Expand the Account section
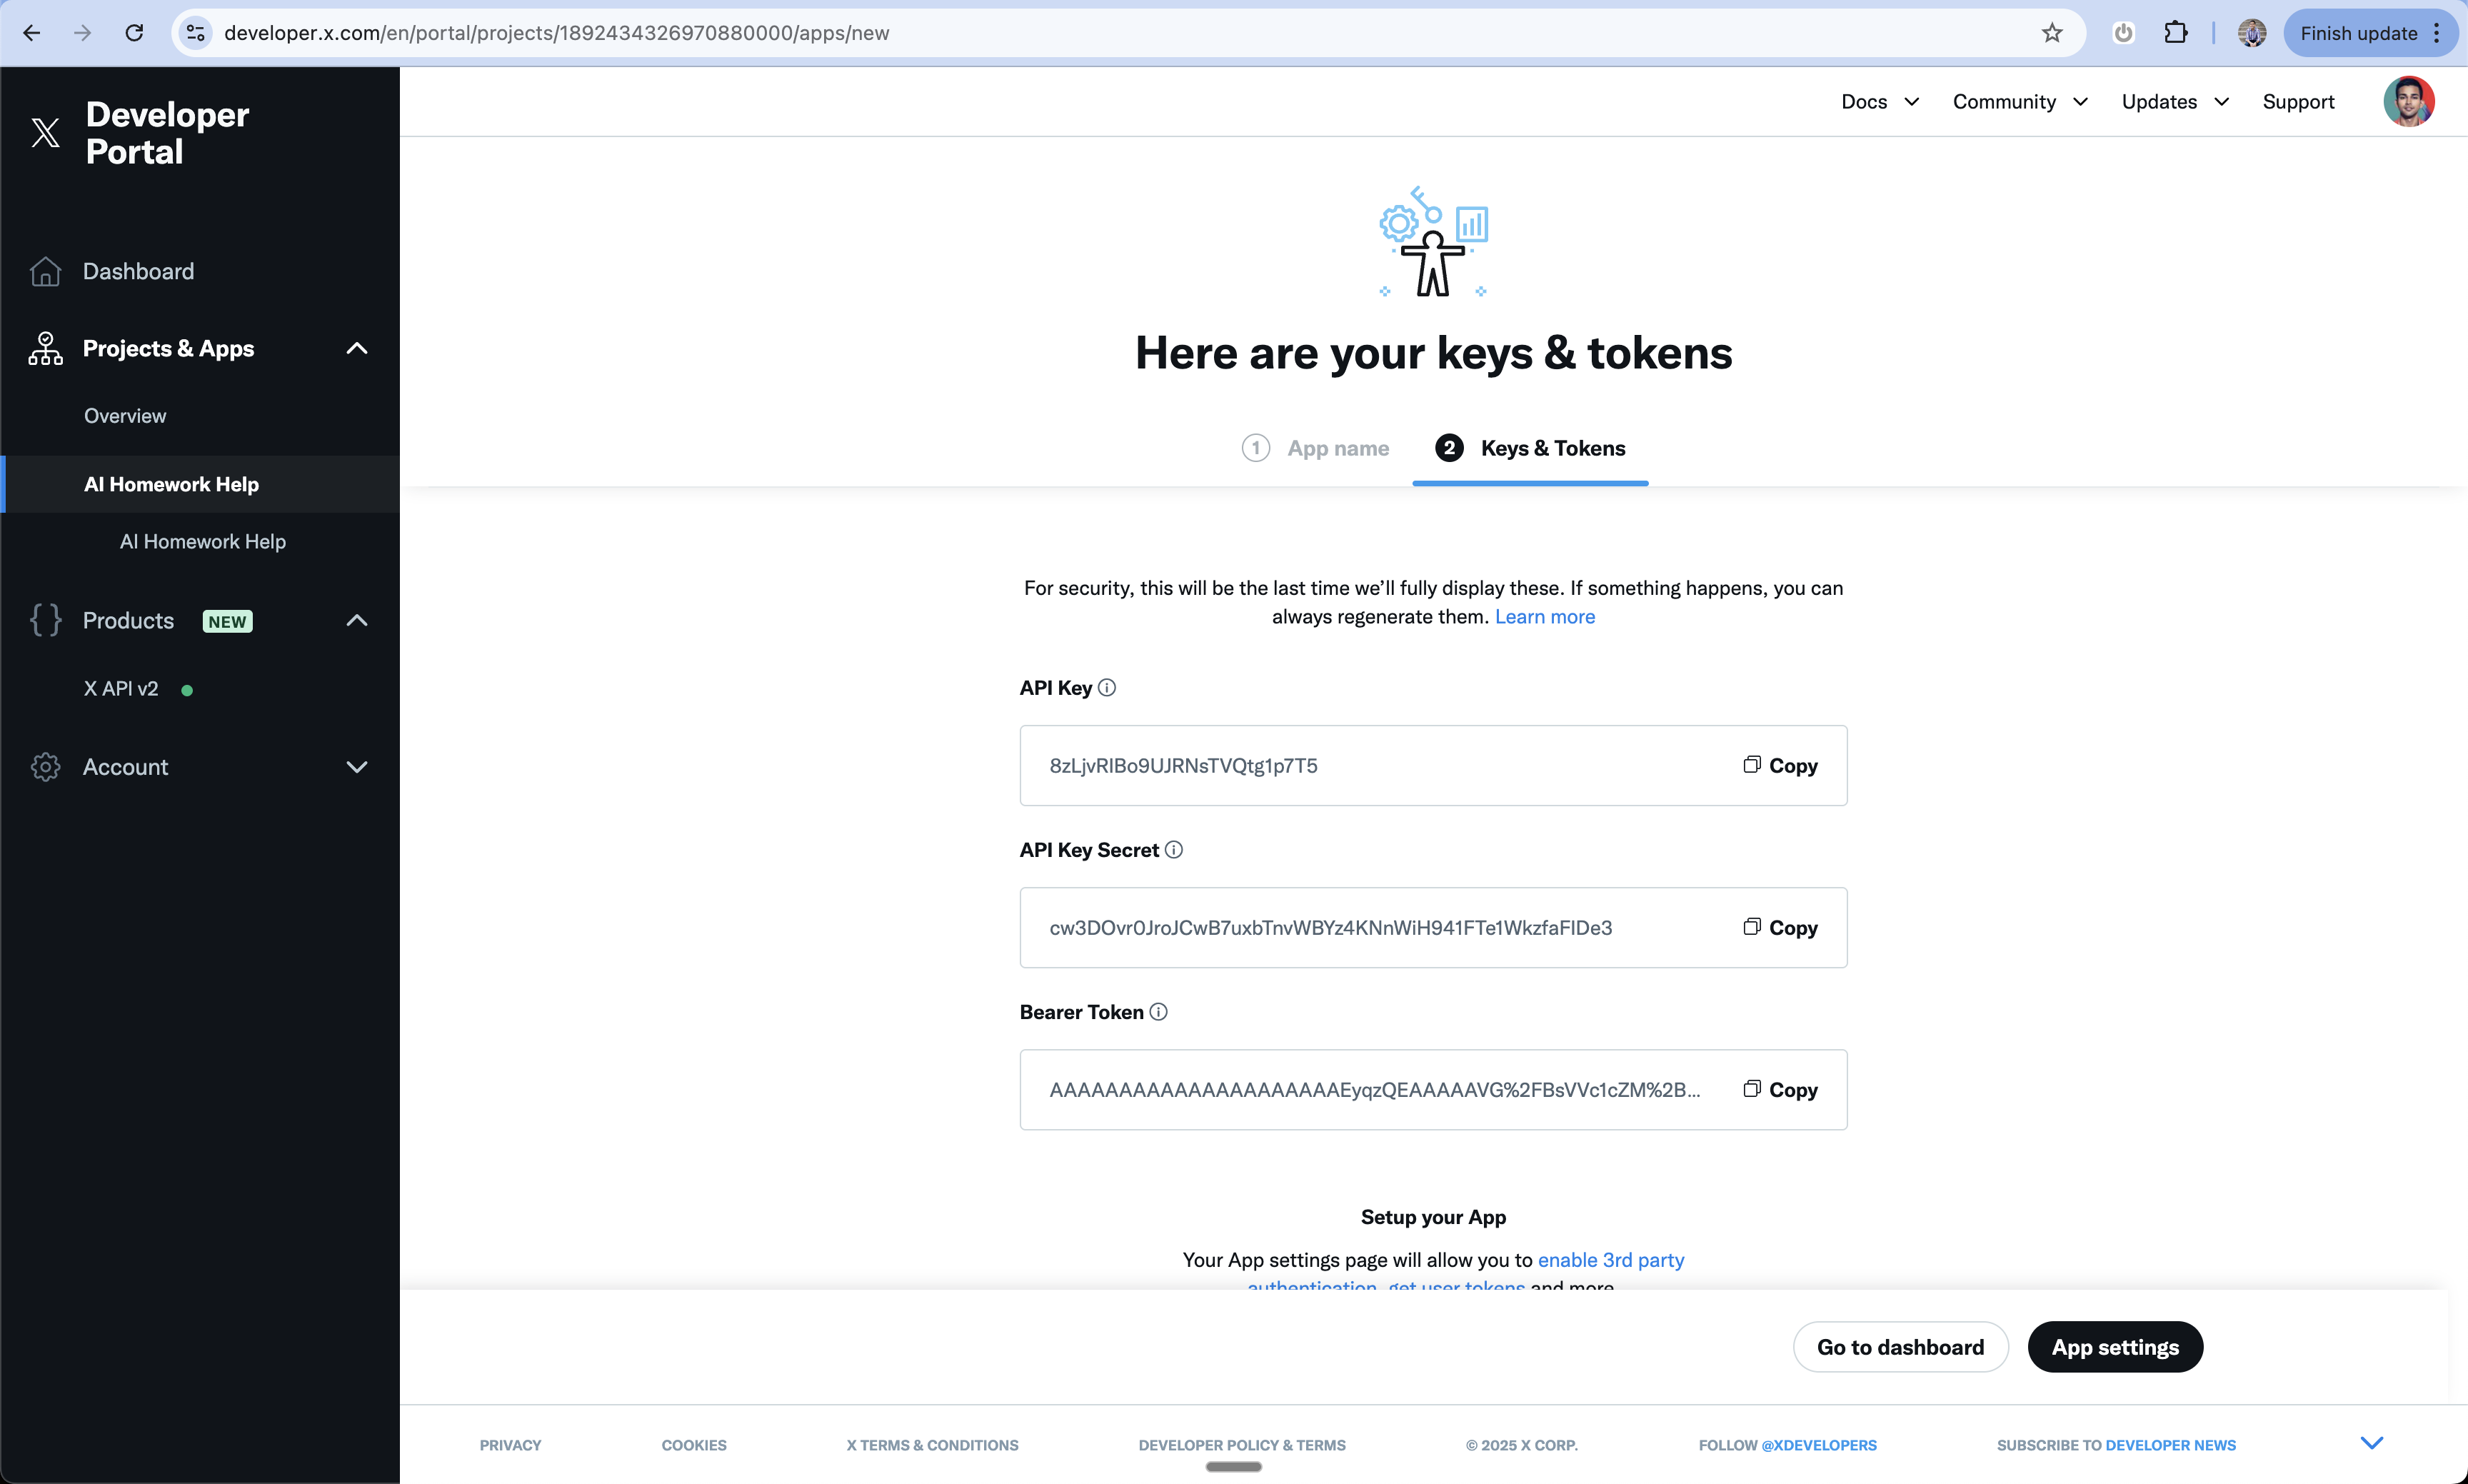This screenshot has height=1484, width=2468. click(x=357, y=767)
